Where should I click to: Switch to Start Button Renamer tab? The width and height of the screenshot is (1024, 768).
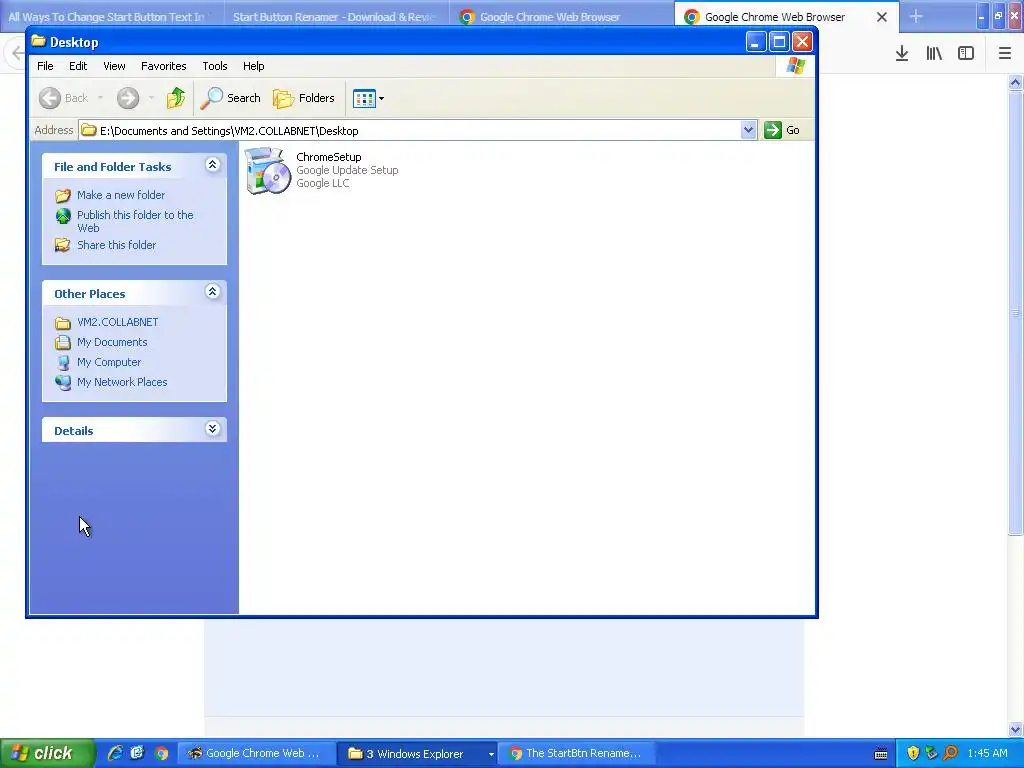336,17
